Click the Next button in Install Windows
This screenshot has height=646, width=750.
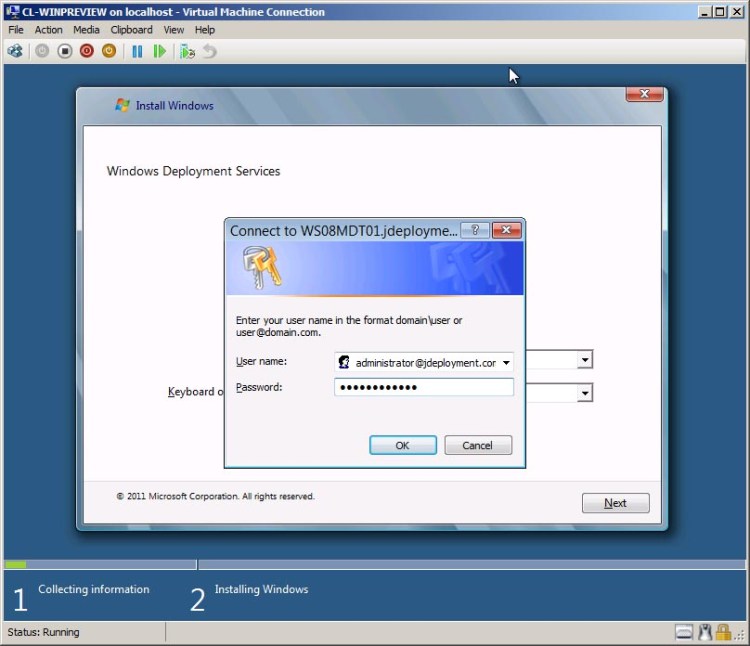[615, 503]
